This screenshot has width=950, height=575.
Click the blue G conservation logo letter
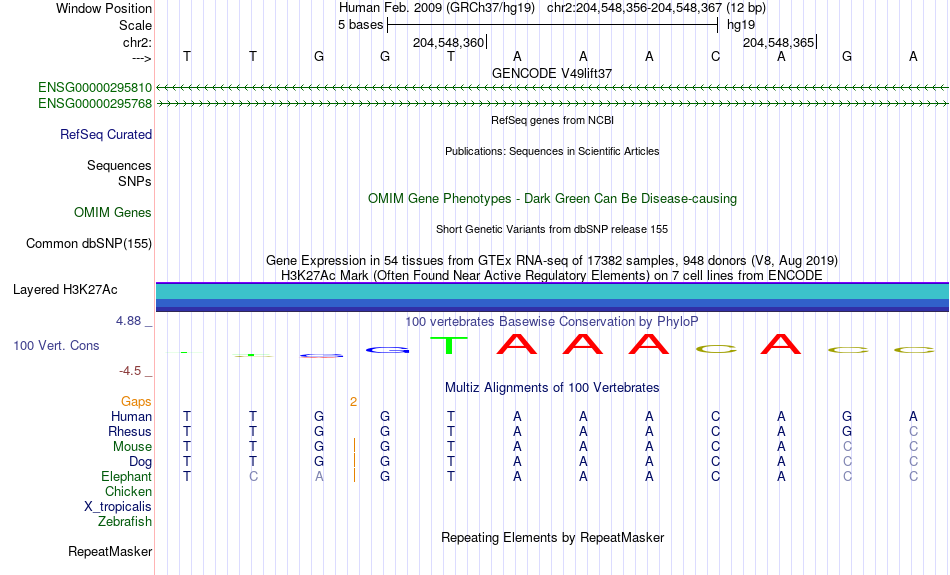(x=388, y=350)
